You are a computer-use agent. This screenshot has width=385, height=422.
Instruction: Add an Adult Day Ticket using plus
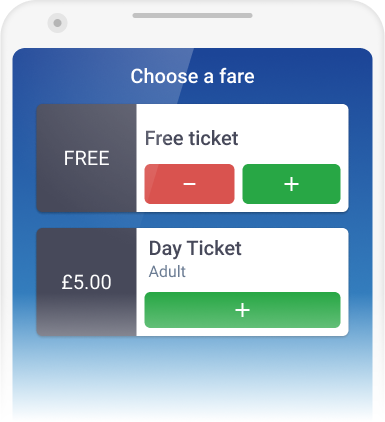(x=242, y=310)
